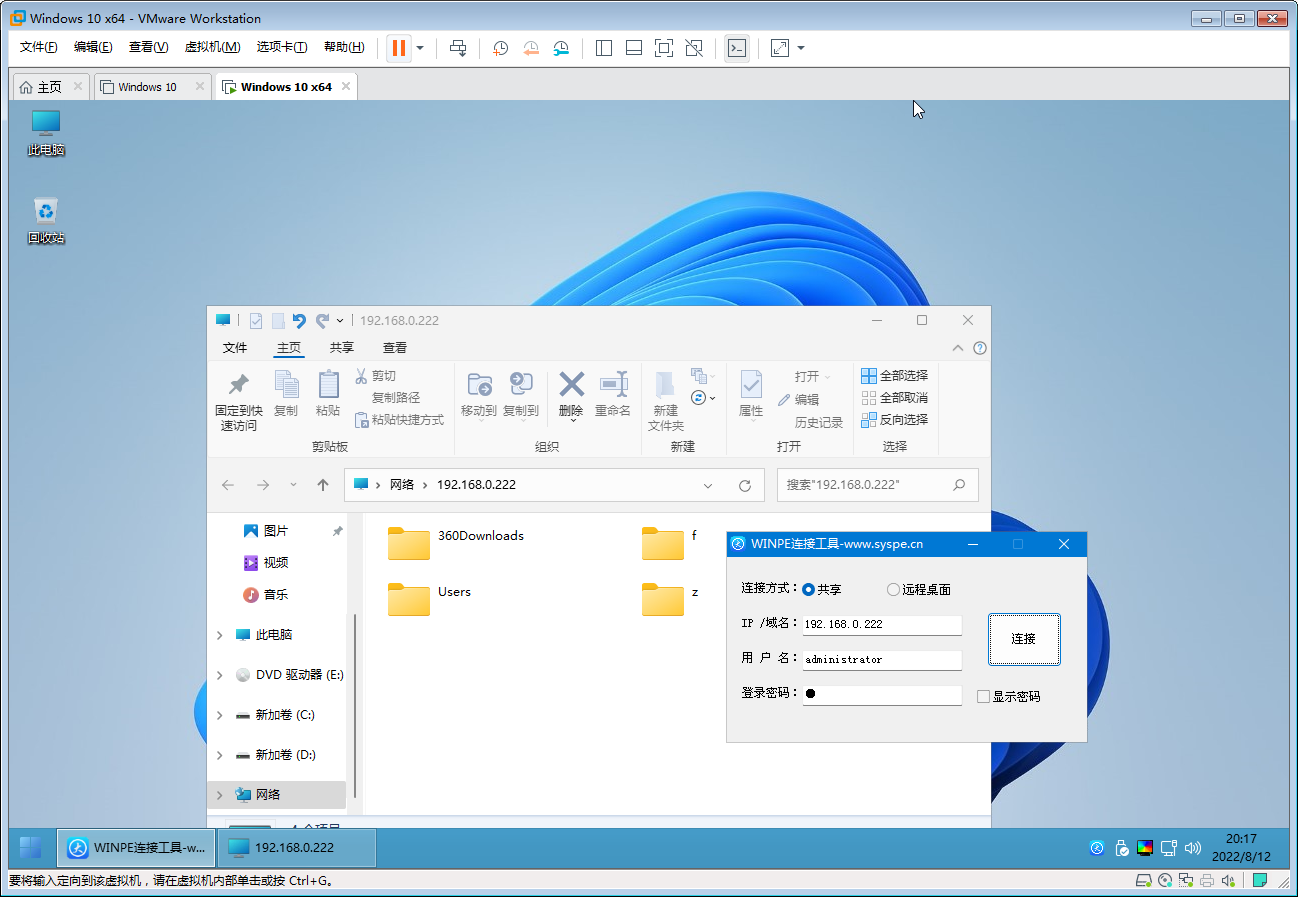
Task: Expand This PC (此电脑) in navigation tree
Action: pyautogui.click(x=220, y=635)
